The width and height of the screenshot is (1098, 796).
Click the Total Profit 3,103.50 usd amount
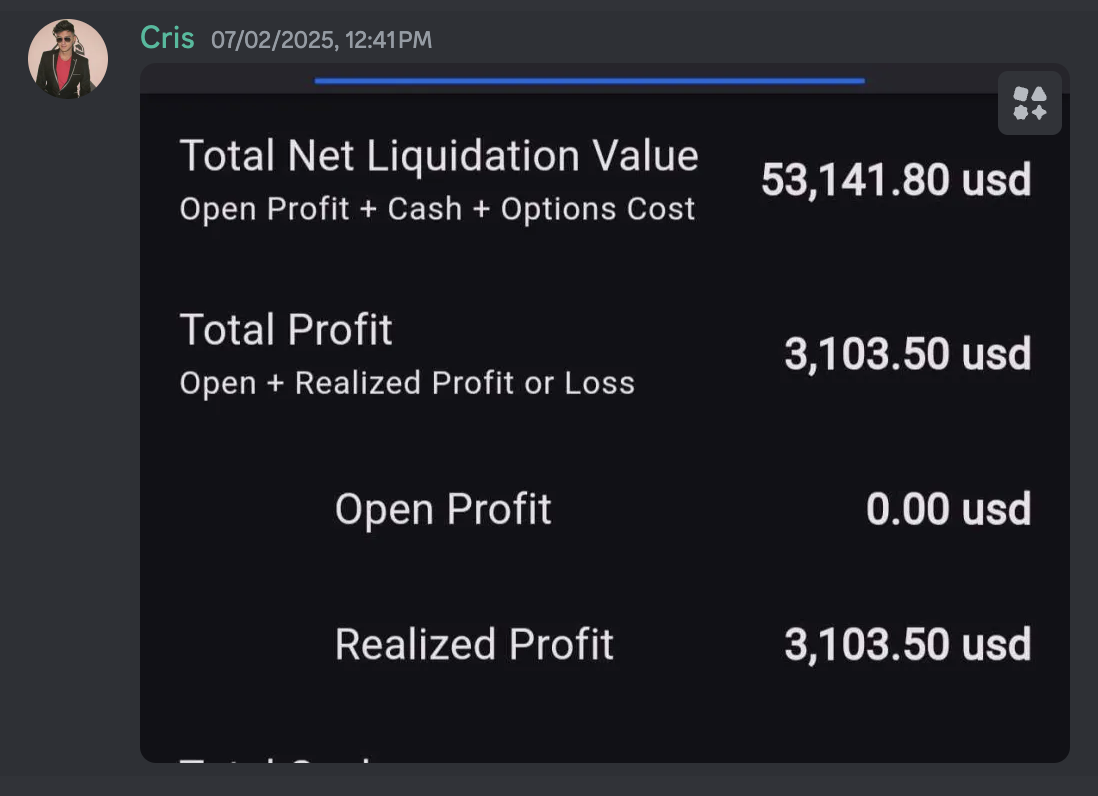(906, 354)
